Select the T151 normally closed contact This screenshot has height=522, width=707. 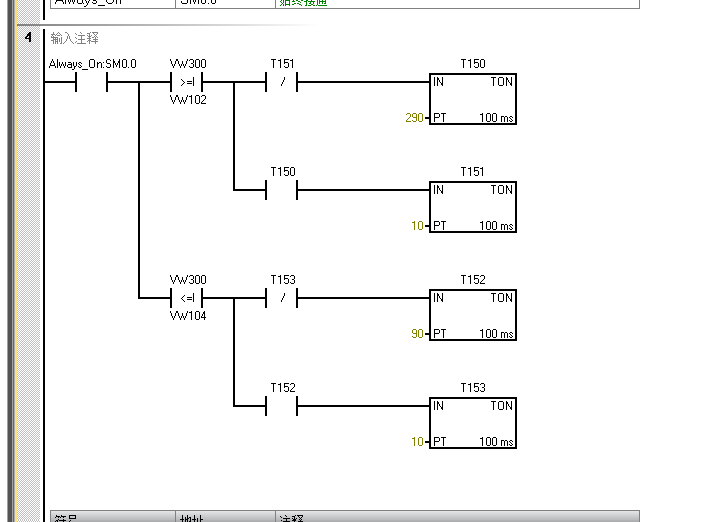[282, 82]
